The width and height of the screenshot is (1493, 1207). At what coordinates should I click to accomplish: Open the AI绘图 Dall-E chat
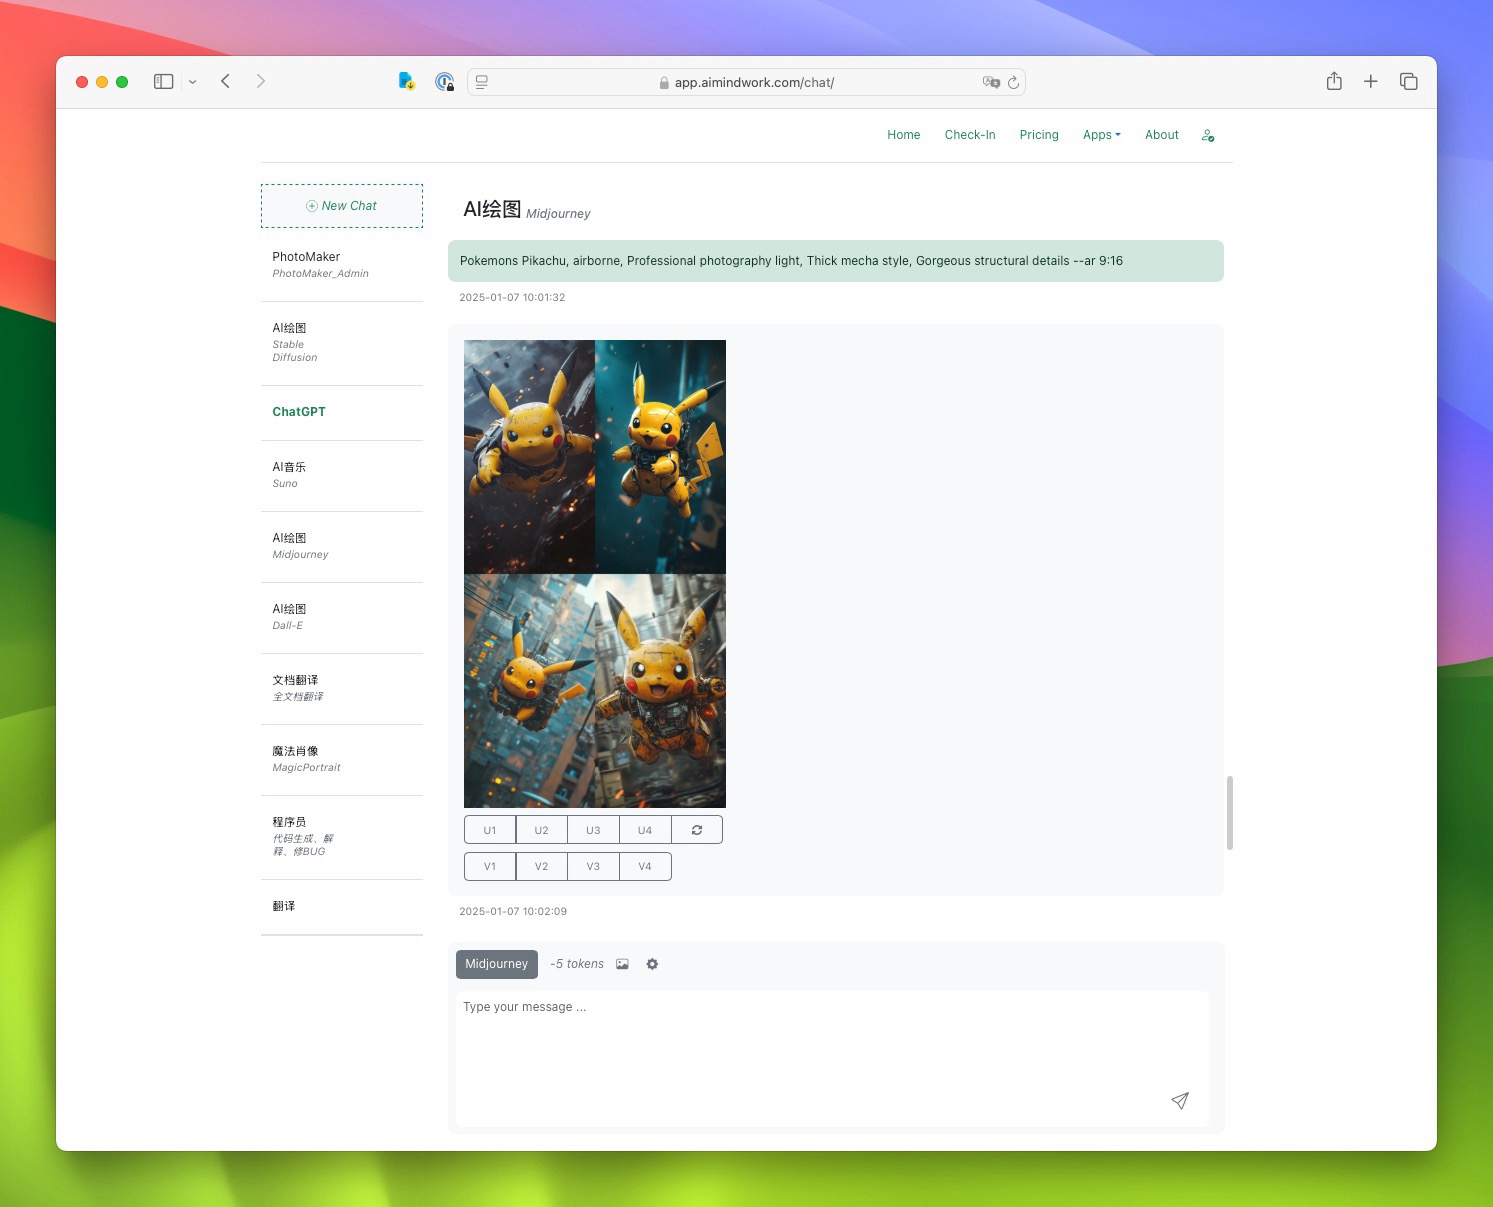(342, 617)
